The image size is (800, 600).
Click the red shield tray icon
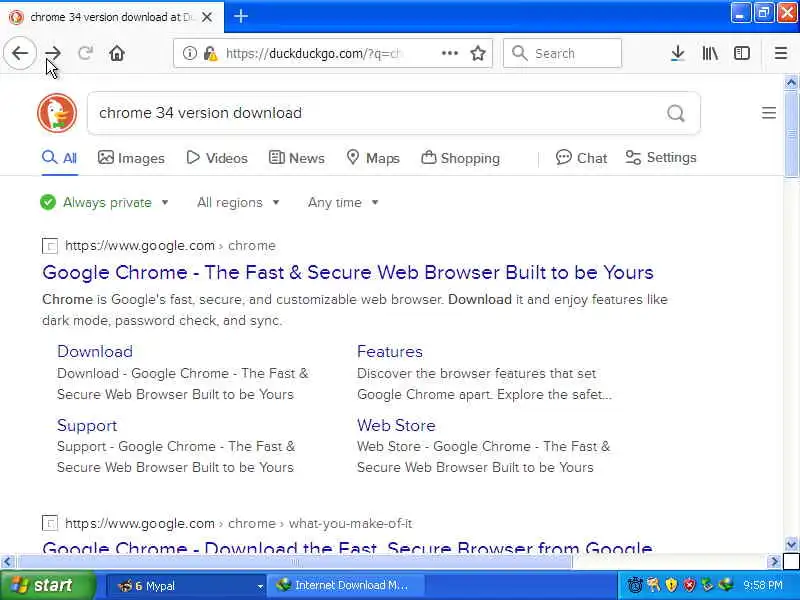689,585
